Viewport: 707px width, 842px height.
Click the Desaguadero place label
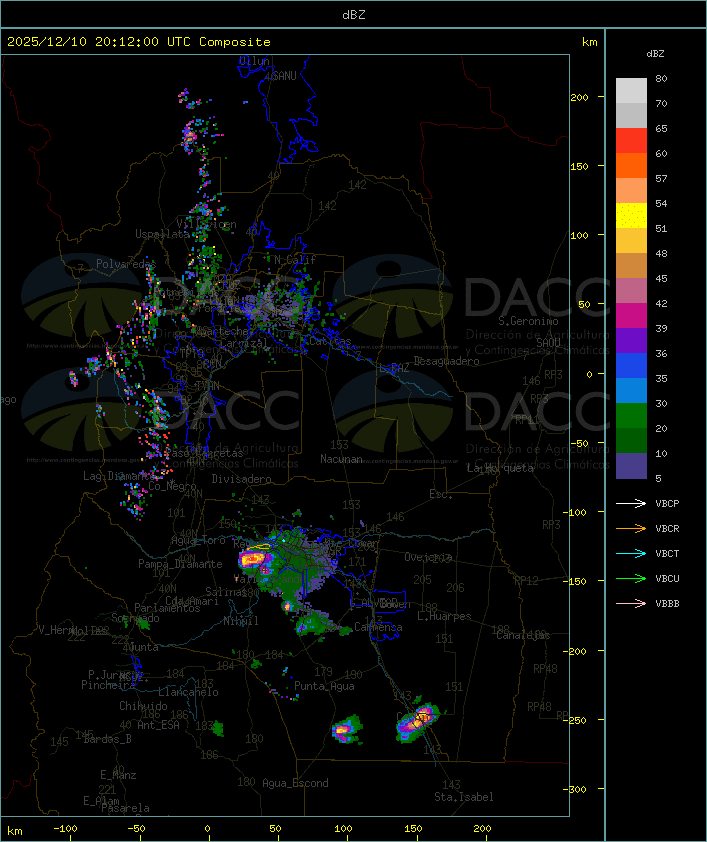click(446, 361)
